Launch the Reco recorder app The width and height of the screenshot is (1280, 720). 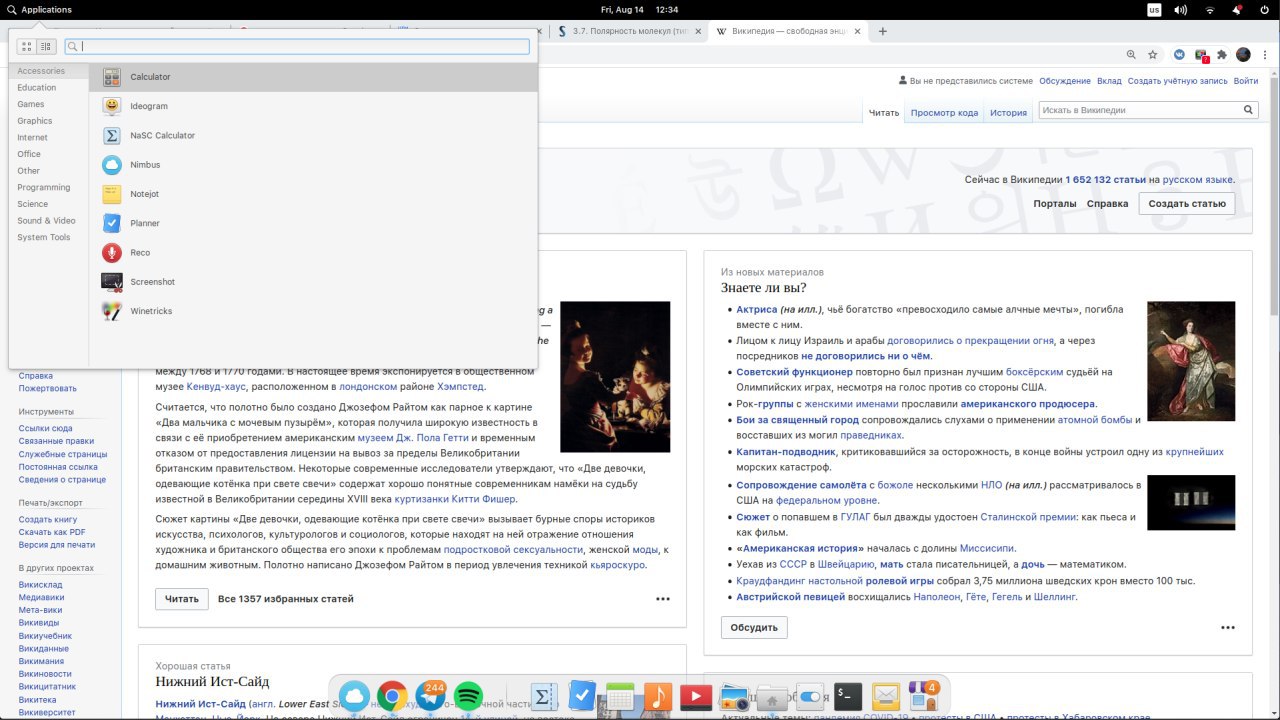[x=313, y=252]
